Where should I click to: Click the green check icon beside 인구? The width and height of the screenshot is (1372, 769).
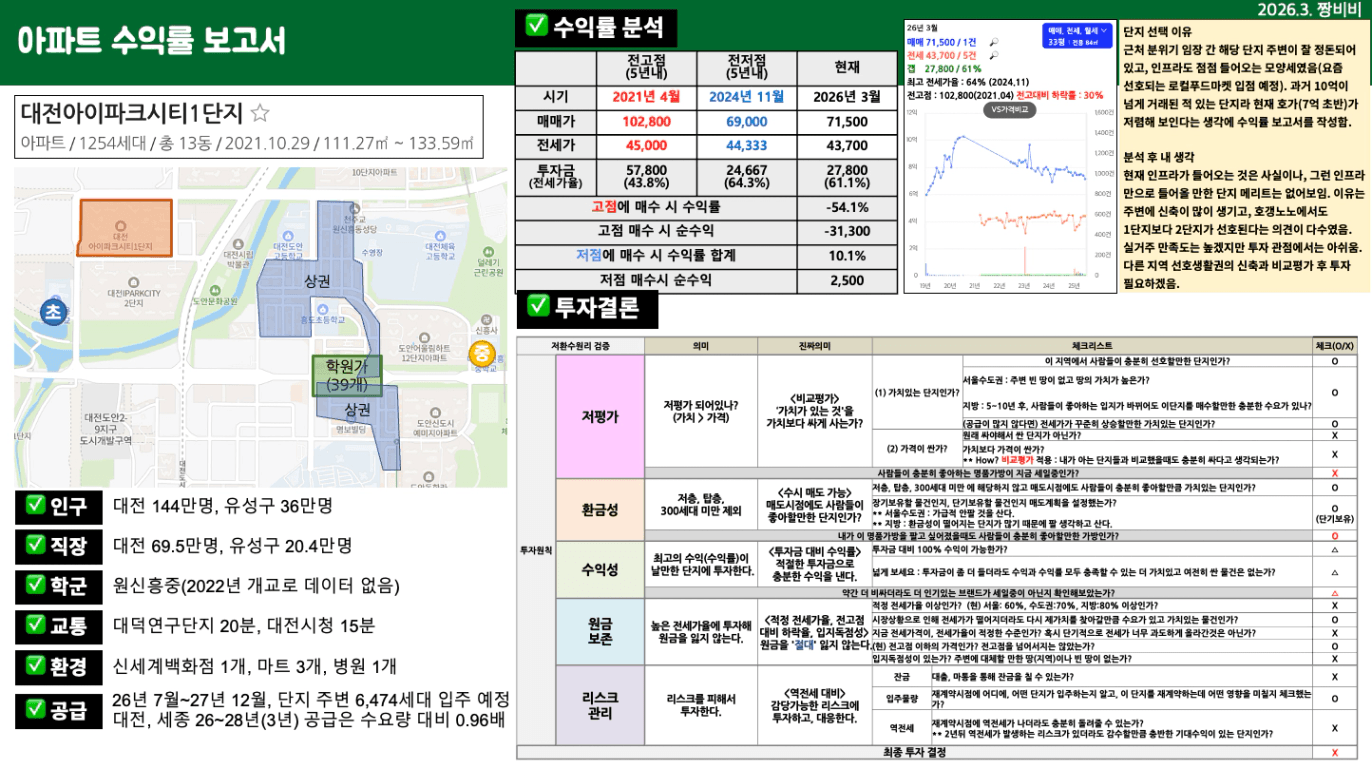[35, 507]
